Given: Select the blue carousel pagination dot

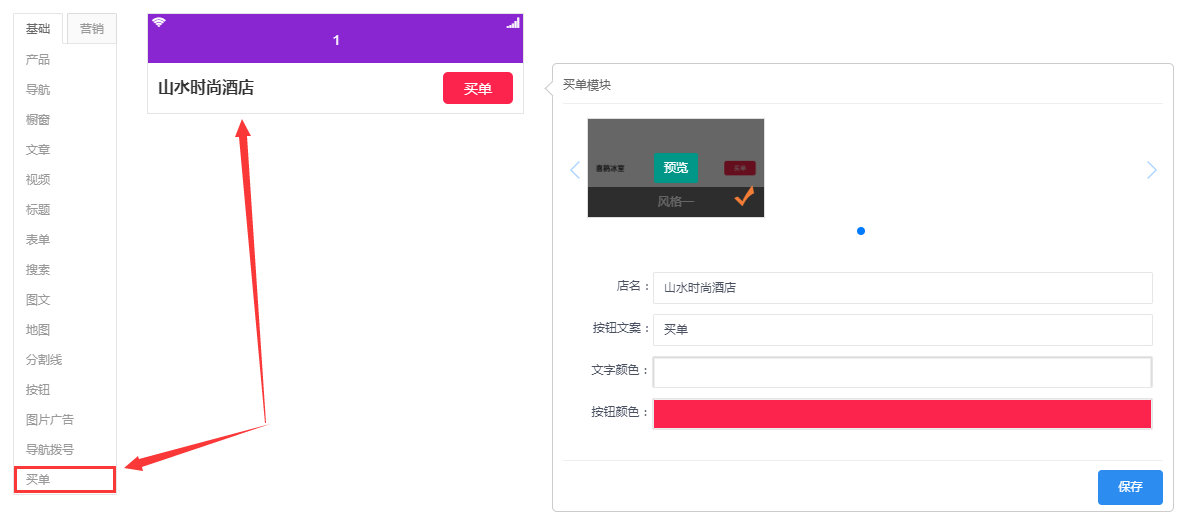Looking at the screenshot, I should (861, 231).
